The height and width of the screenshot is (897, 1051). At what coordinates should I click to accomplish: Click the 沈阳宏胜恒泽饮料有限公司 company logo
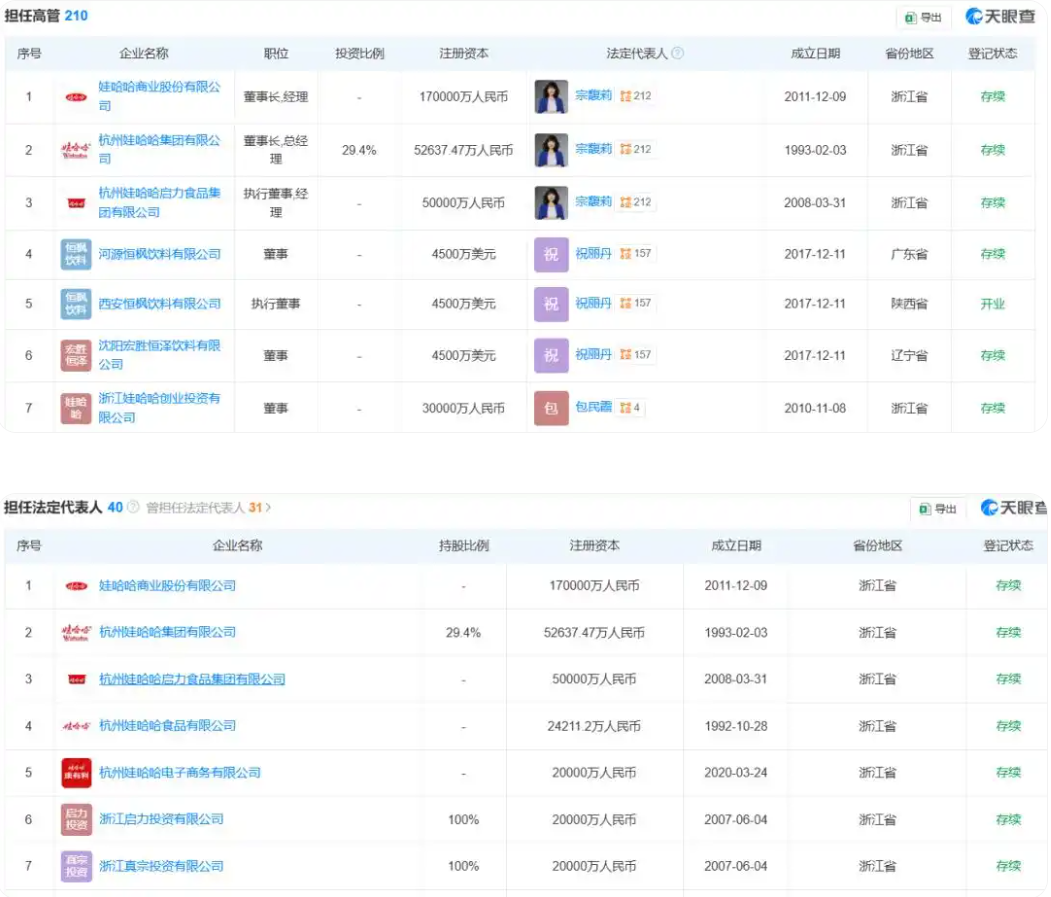coord(76,355)
